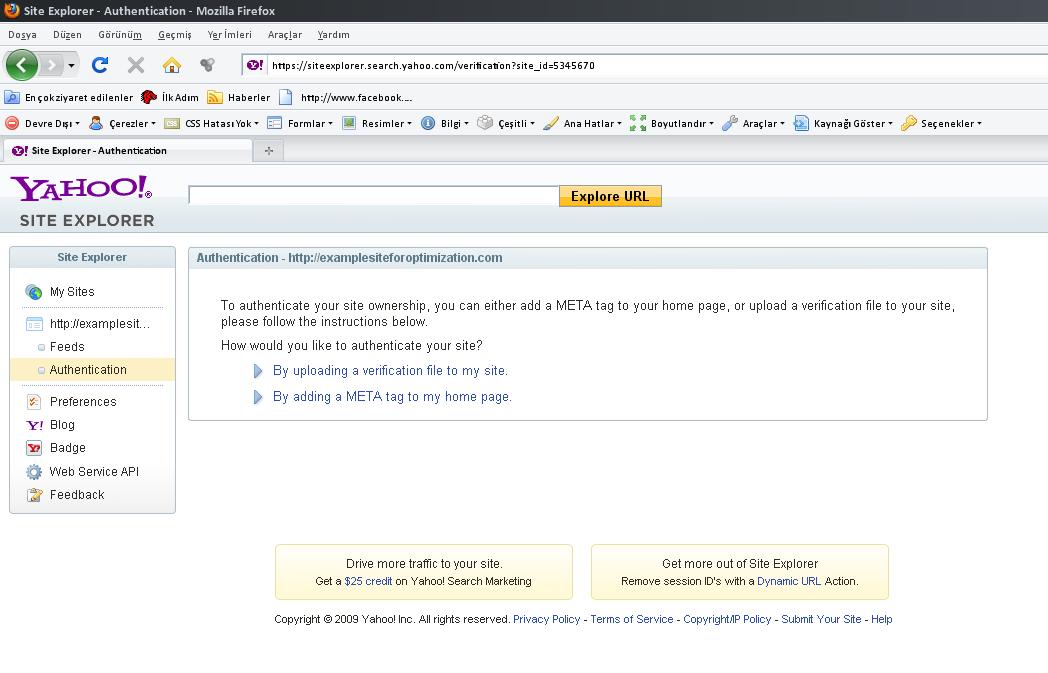Image resolution: width=1048 pixels, height=673 pixels.
Task: Expand the Bilgi dropdown
Action: coord(444,124)
